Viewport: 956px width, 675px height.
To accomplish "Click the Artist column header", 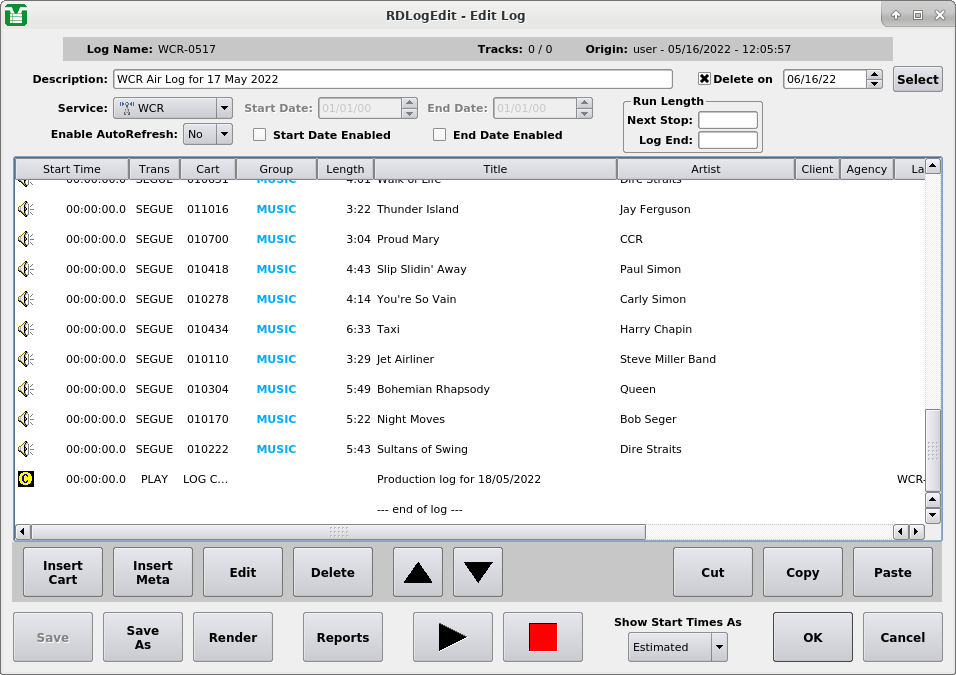I will tap(705, 169).
